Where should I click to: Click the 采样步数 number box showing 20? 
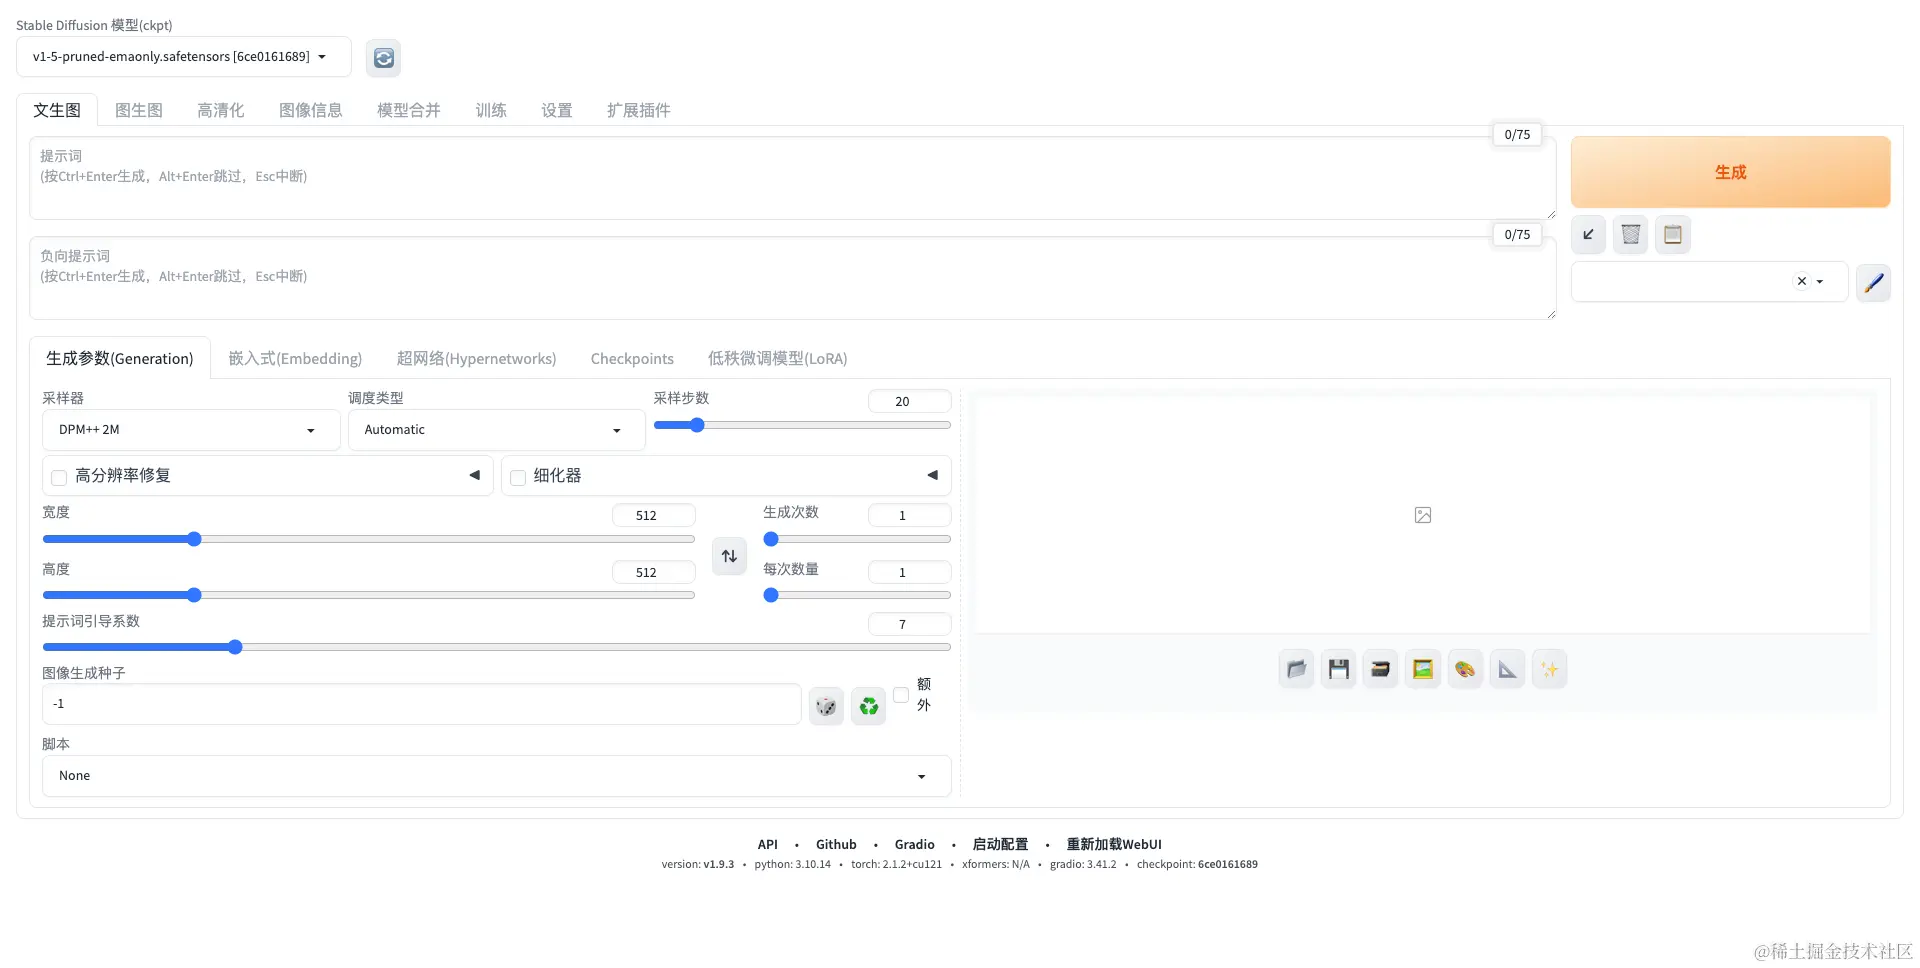[x=909, y=401]
